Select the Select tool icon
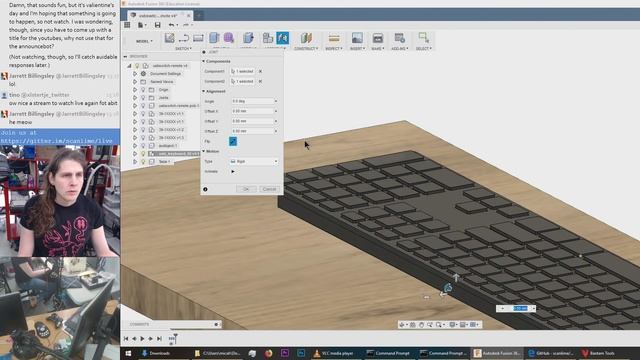Image resolution: width=640 pixels, height=360 pixels. pyautogui.click(x=423, y=38)
